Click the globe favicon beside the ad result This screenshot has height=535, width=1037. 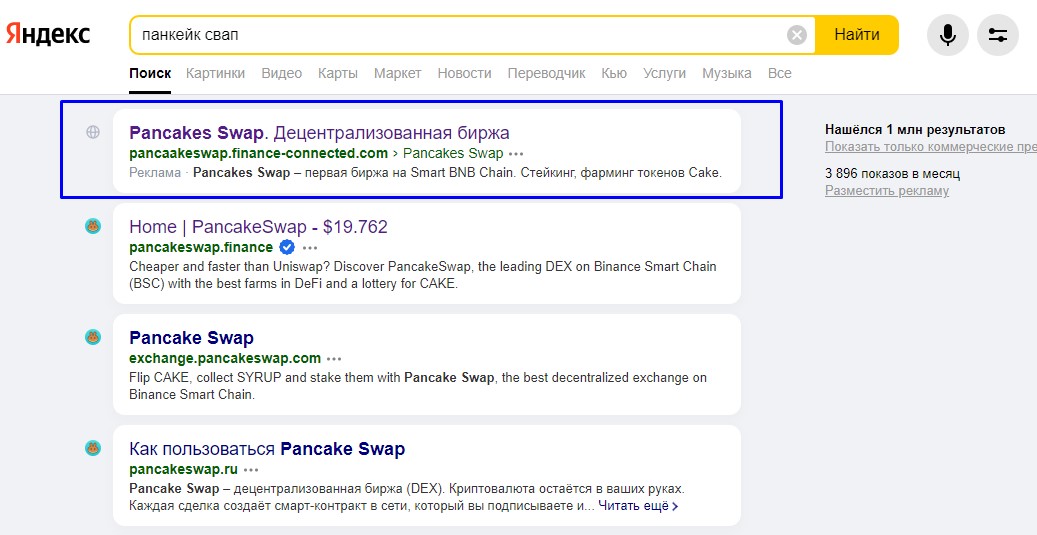(93, 132)
